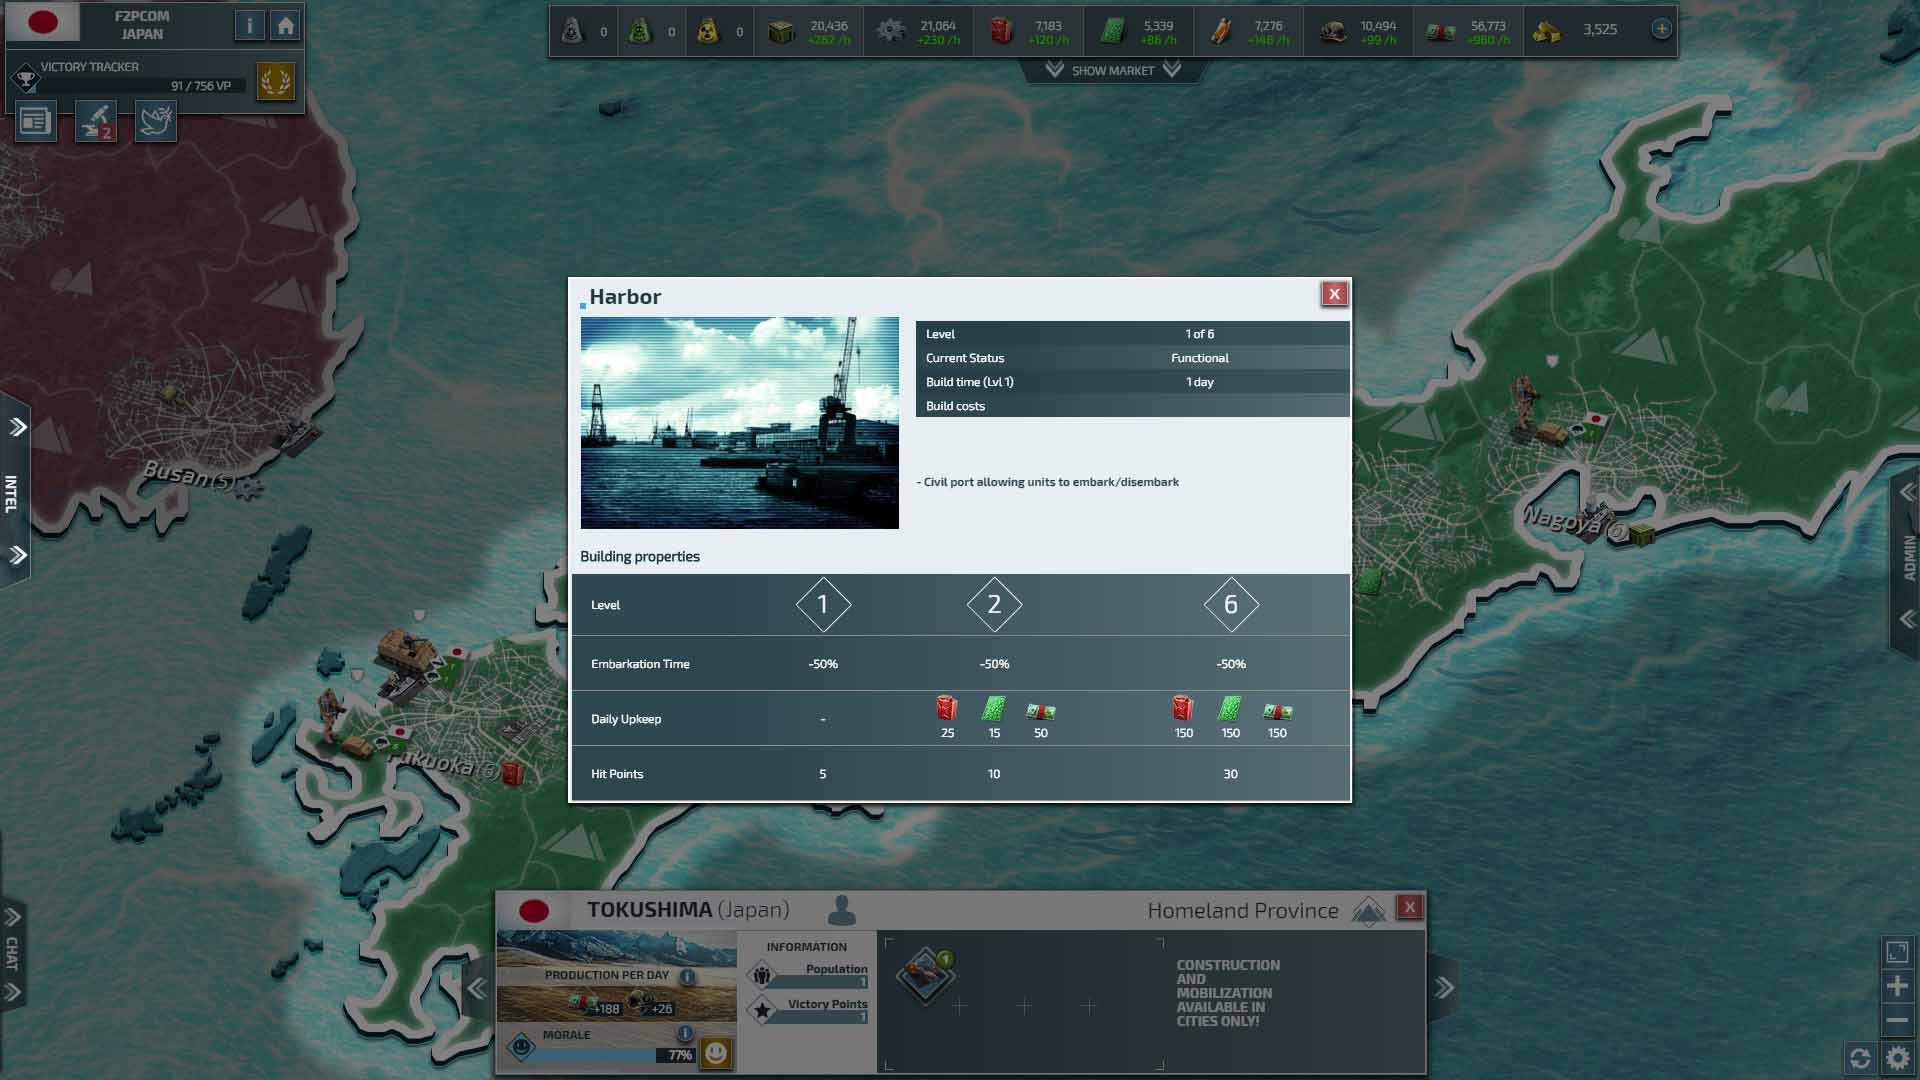Toggle fullscreen mode button
Image resolution: width=1920 pixels, height=1080 pixels.
pos(1897,952)
